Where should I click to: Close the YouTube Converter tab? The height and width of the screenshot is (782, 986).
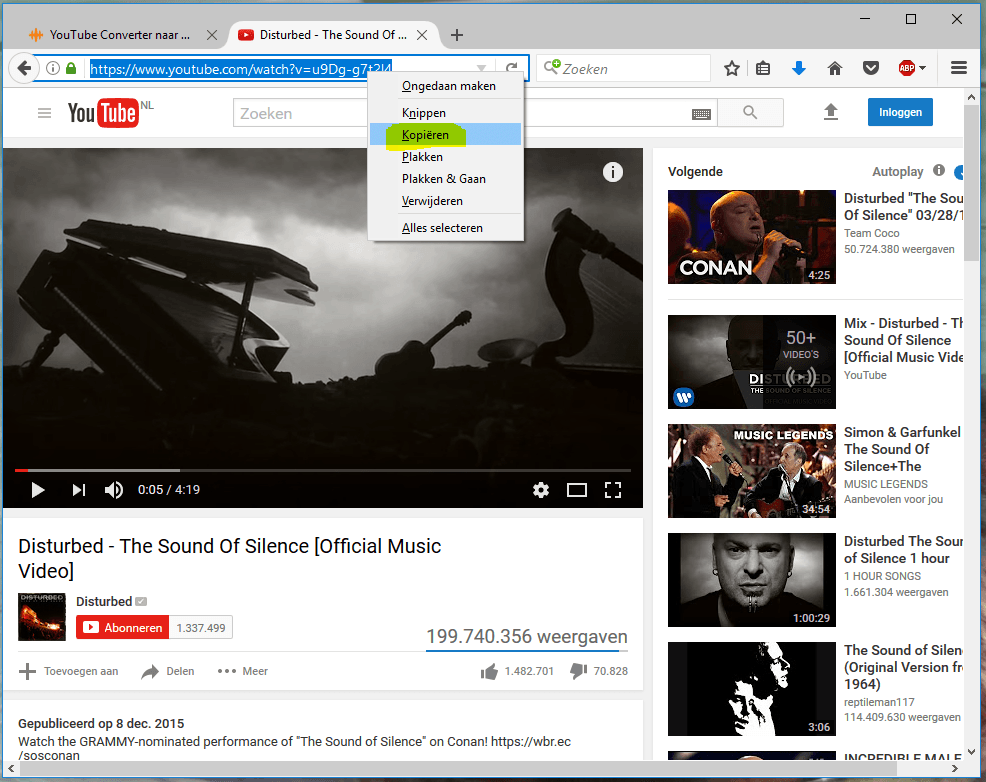(x=212, y=35)
